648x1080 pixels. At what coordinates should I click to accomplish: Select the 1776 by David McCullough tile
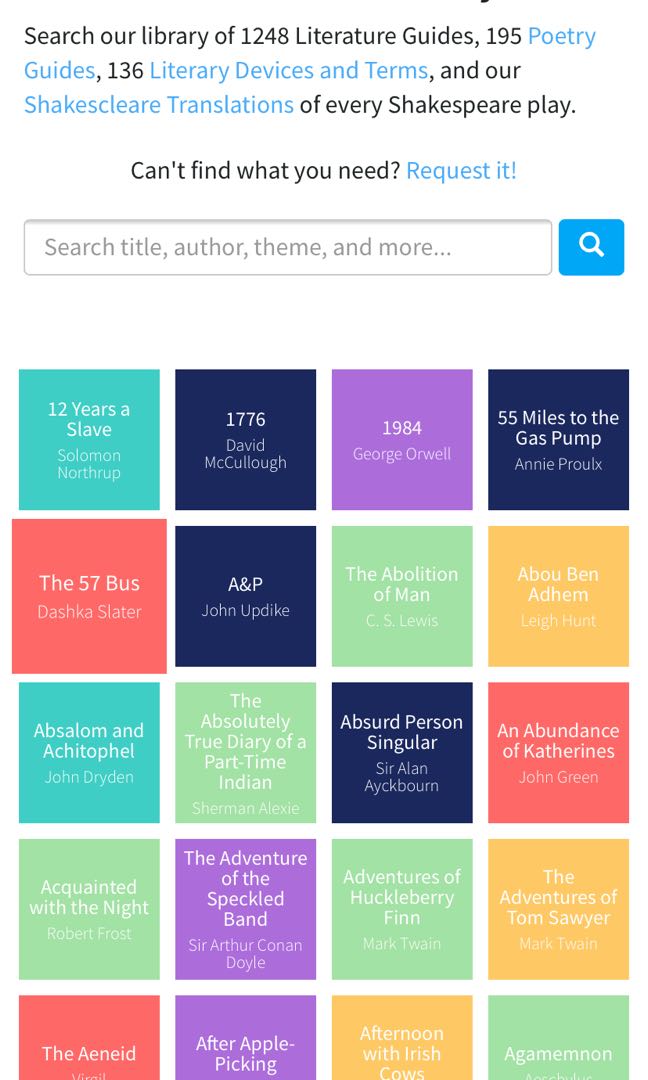245,440
